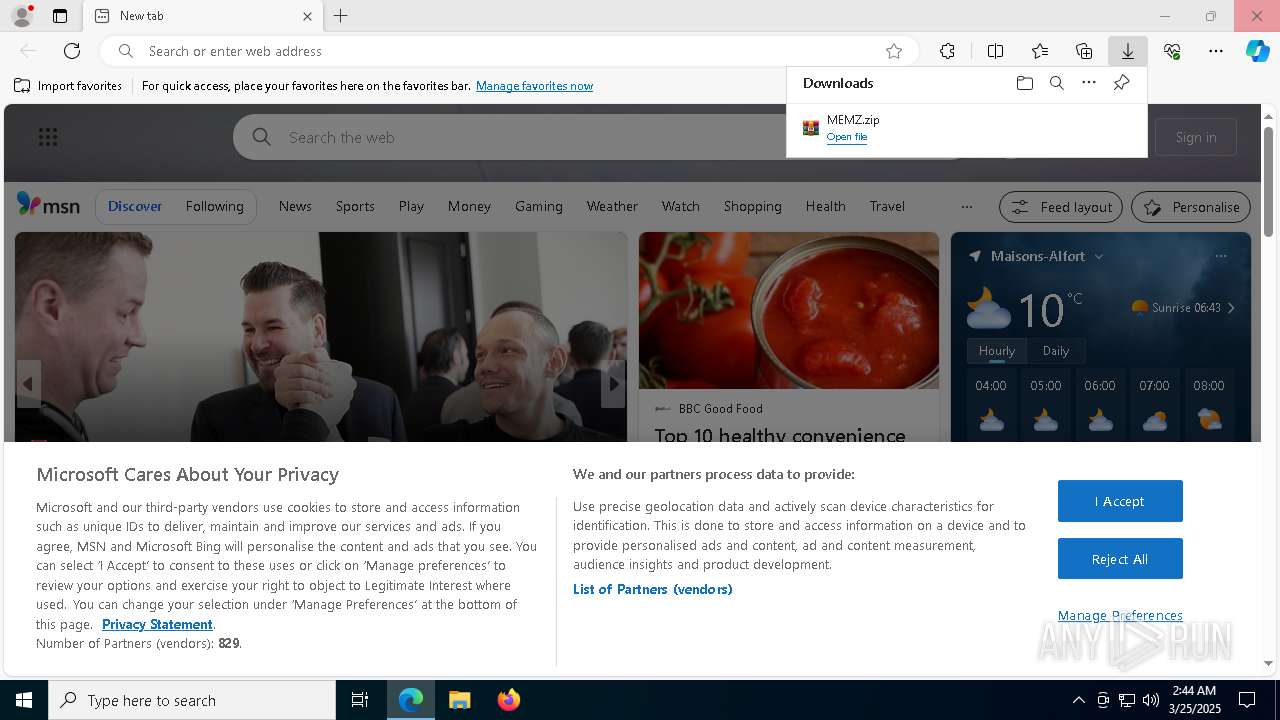The height and width of the screenshot is (720, 1280).
Task: Open the BBC Good Food tomato article
Action: 789,337
